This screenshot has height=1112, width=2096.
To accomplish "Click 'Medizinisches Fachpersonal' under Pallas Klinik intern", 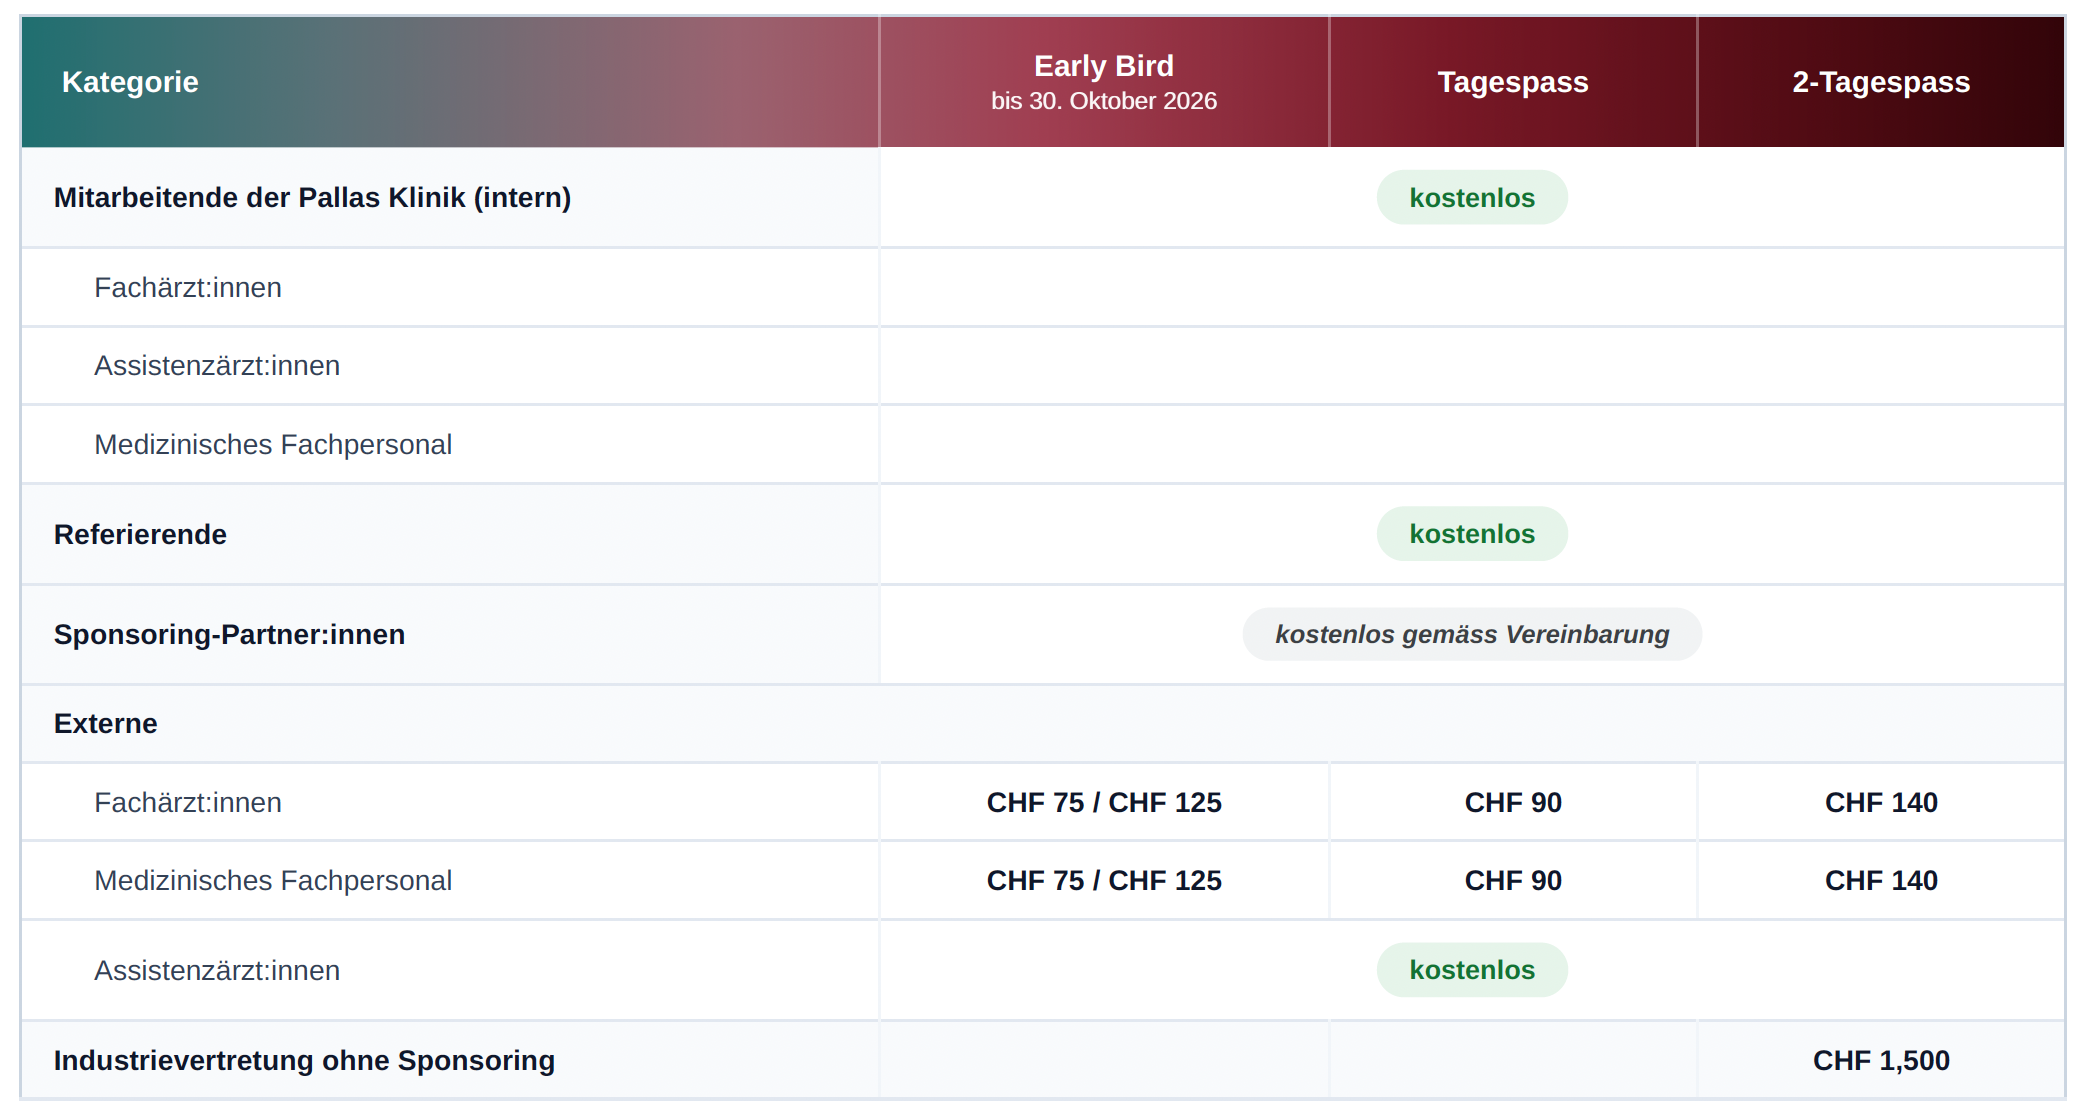I will point(273,444).
